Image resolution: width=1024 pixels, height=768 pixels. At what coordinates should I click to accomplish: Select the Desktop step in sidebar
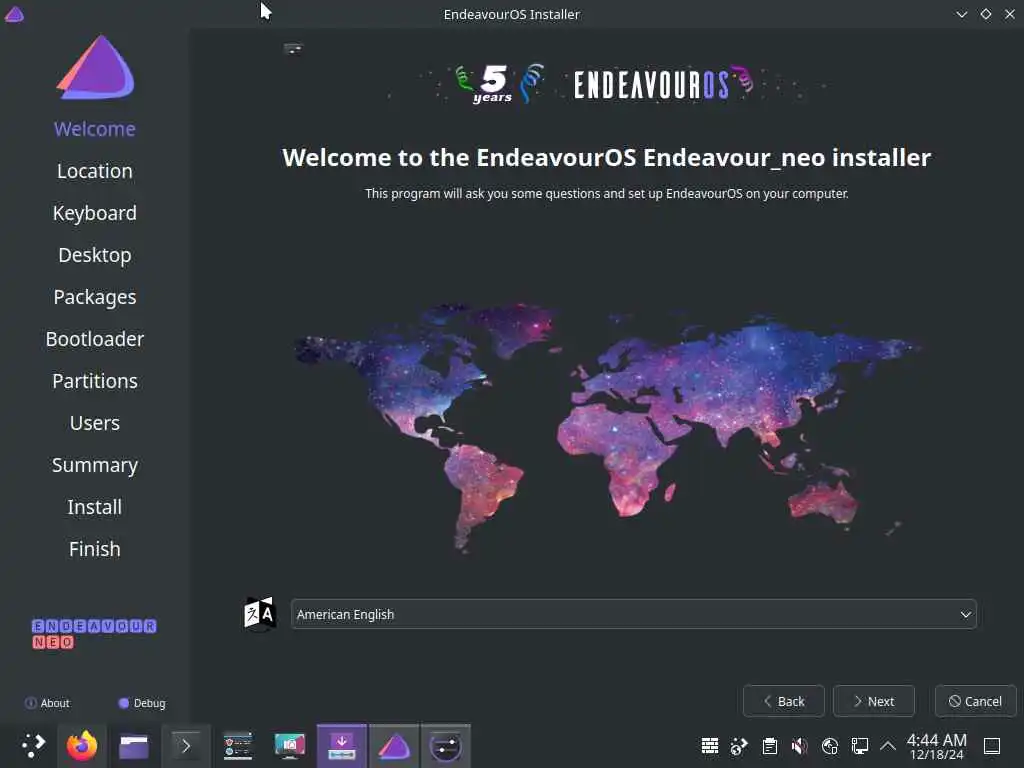(95, 255)
